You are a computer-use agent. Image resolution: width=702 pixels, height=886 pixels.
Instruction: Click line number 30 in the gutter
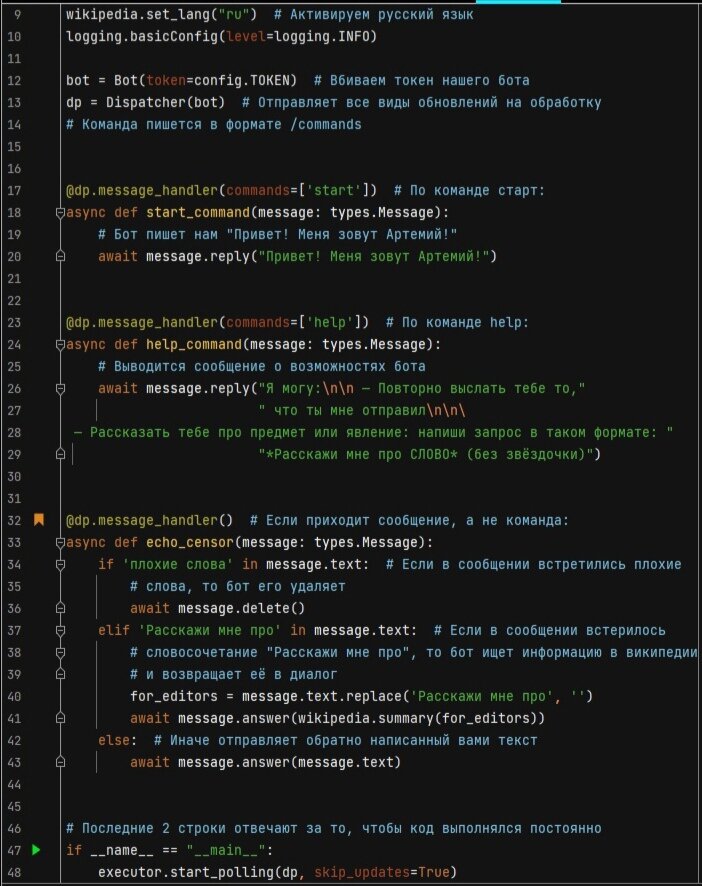[14, 476]
